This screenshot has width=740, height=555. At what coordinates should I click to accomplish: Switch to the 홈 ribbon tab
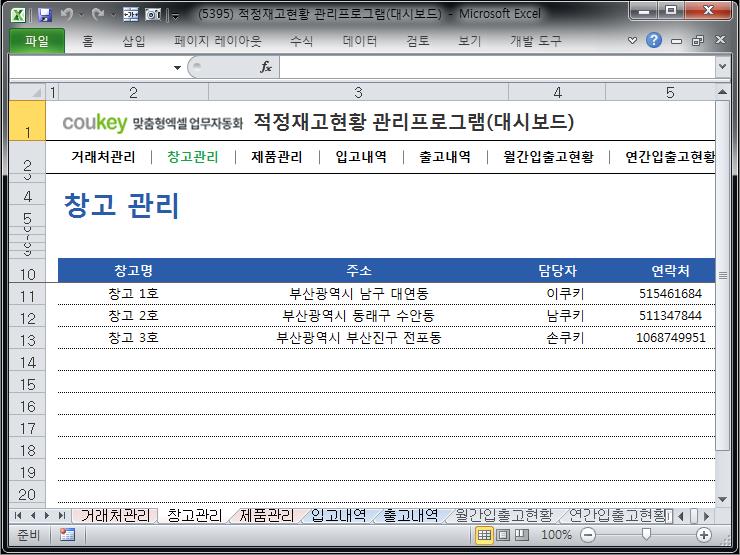[x=88, y=42]
